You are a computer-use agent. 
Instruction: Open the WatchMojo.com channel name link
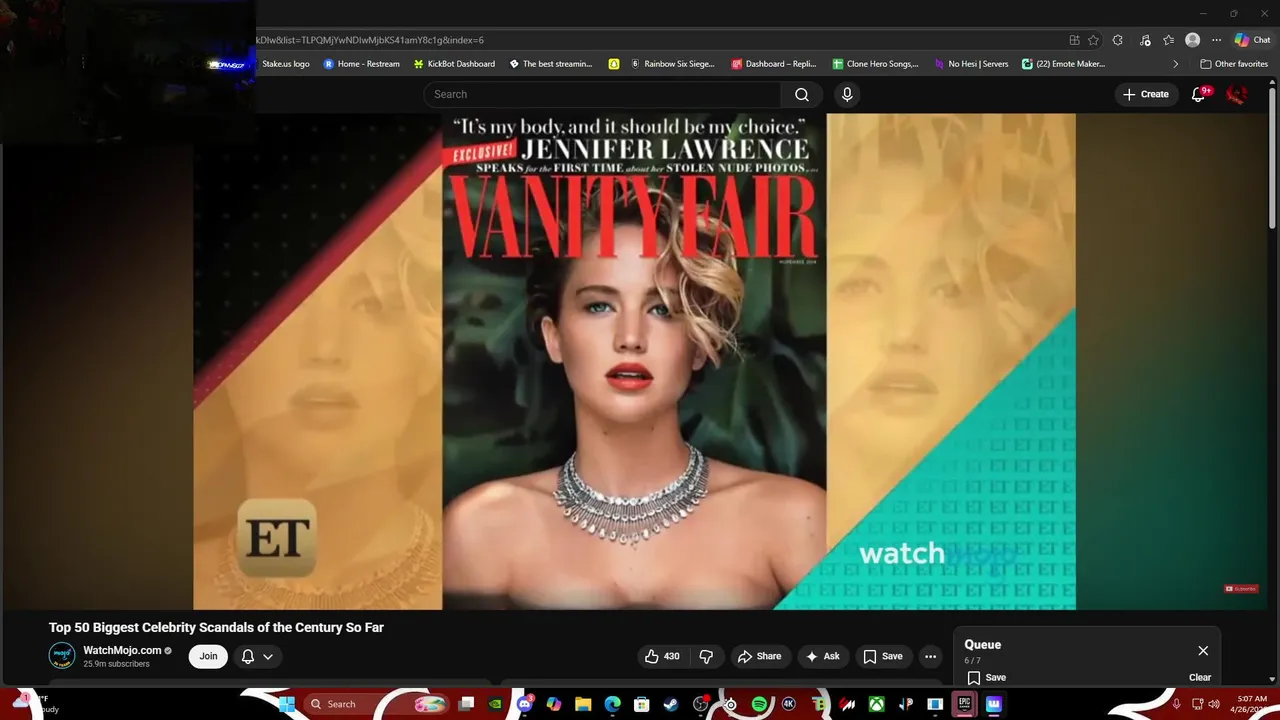(122, 650)
